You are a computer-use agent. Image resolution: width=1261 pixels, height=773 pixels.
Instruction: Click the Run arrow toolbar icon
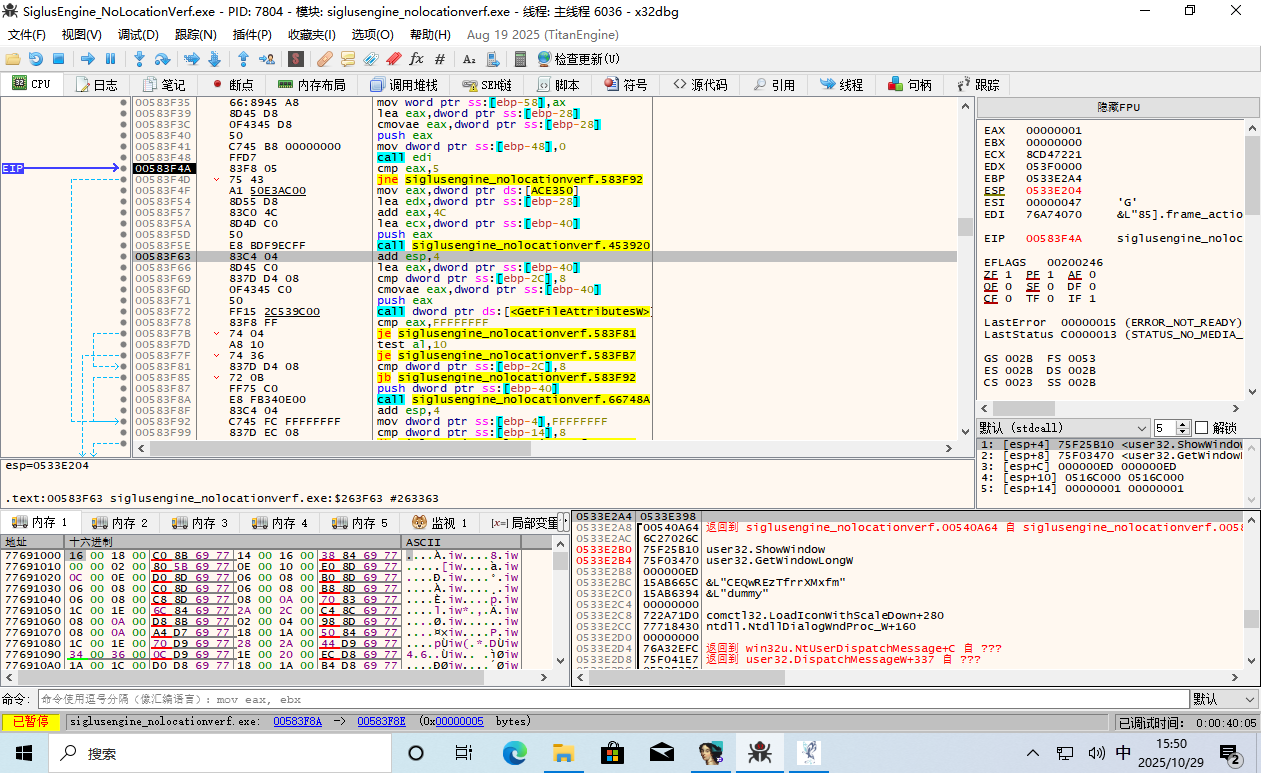click(87, 59)
